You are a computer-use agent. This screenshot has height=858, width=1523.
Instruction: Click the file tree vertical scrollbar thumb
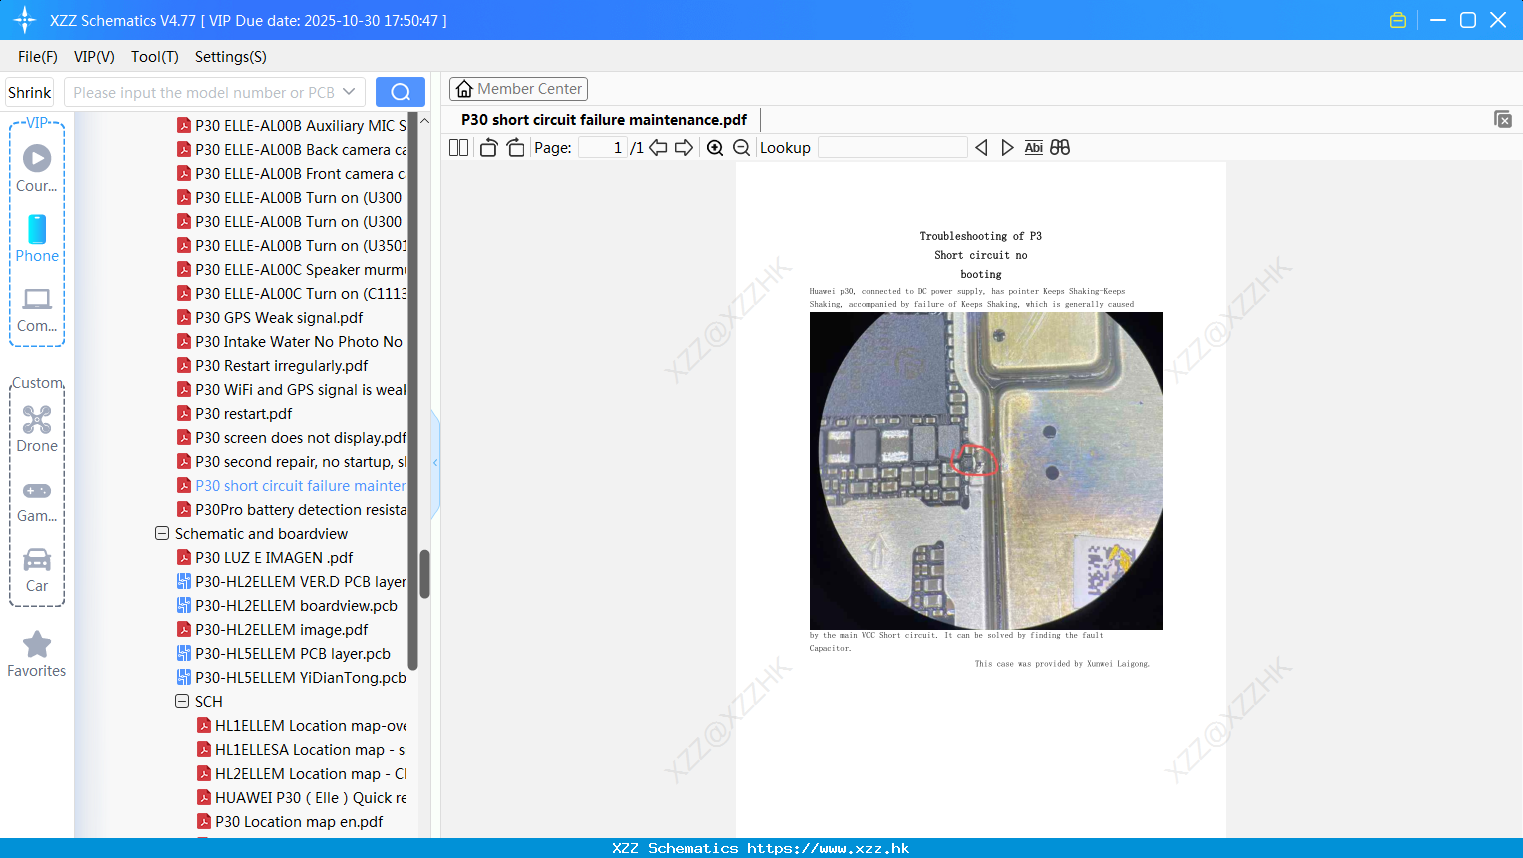coord(424,574)
